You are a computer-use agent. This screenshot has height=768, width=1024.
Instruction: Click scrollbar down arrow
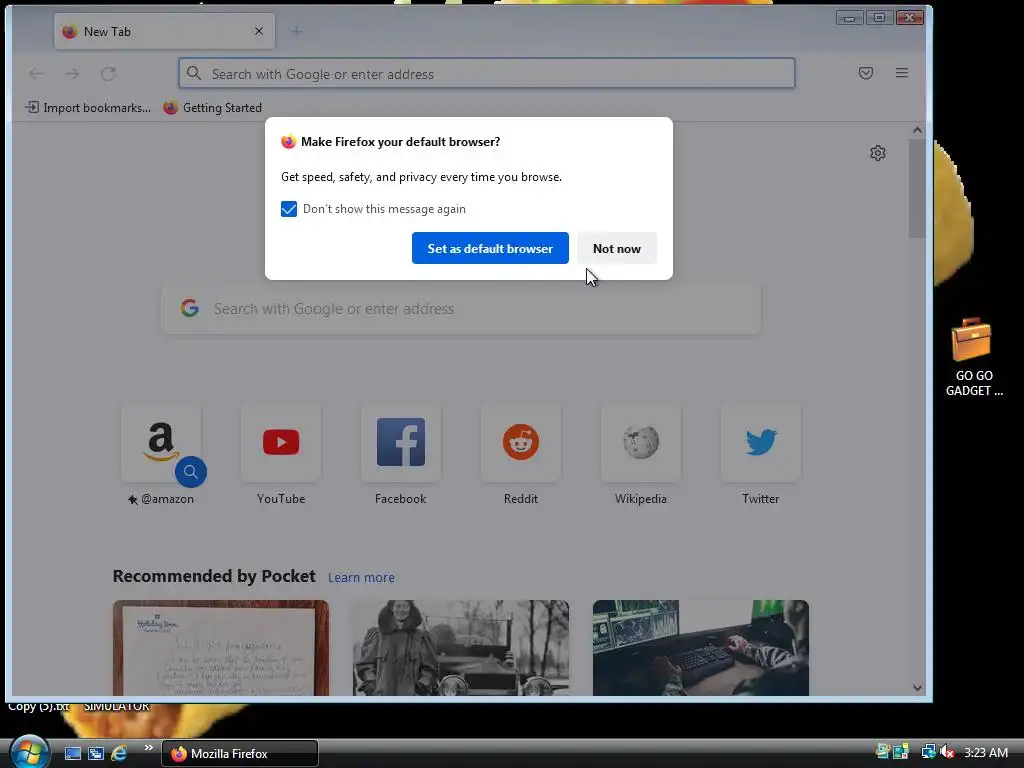click(x=917, y=688)
